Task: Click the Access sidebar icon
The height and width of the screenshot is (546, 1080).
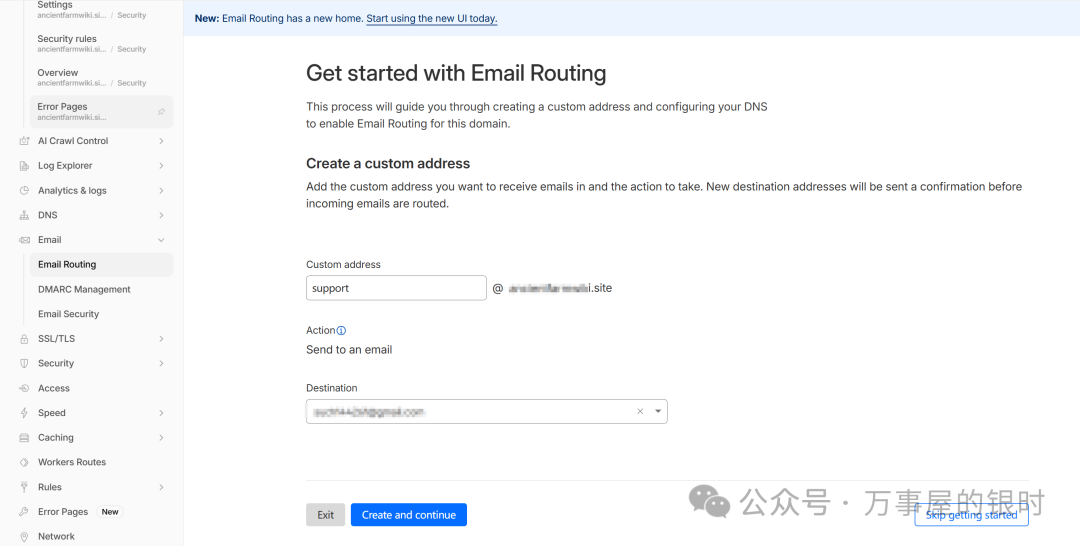Action: [x=24, y=388]
